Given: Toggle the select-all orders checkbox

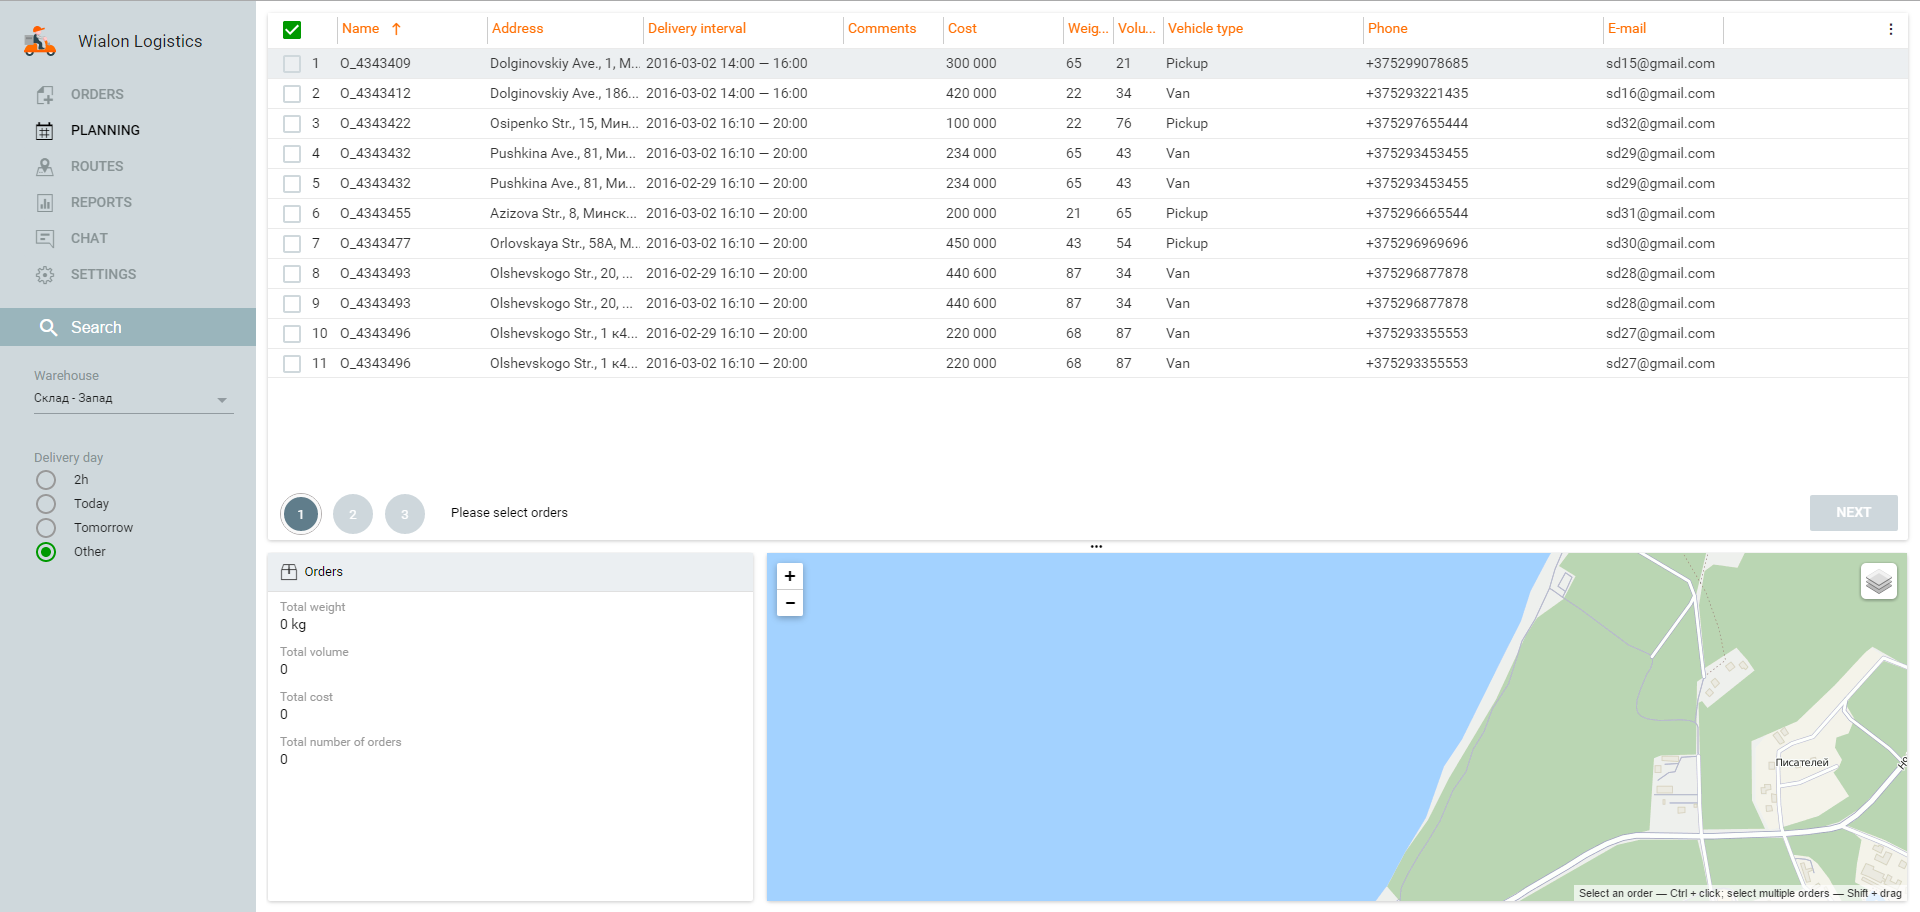Looking at the screenshot, I should coord(292,30).
